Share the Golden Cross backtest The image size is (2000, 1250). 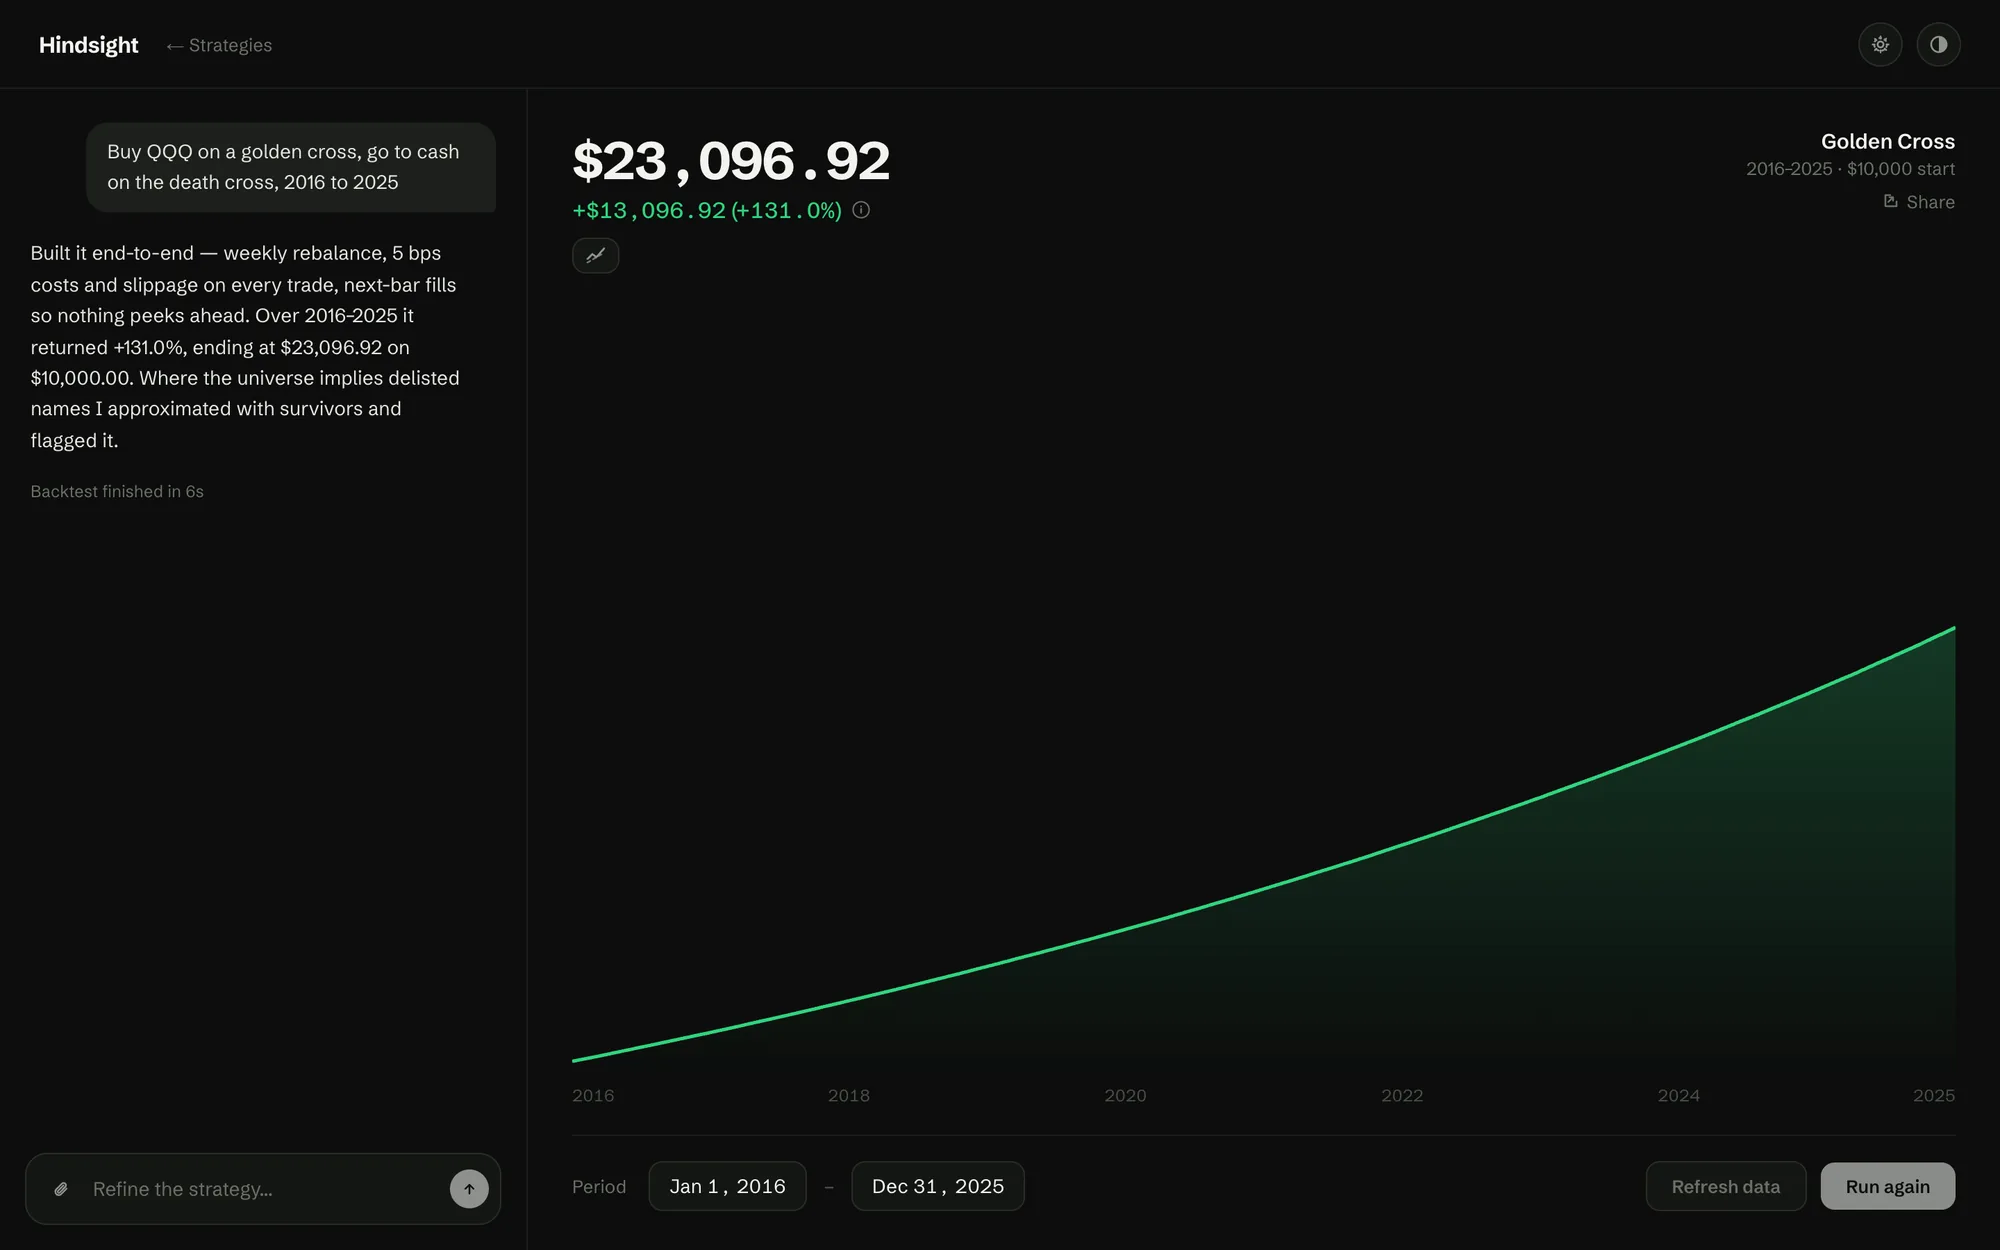tap(1918, 202)
